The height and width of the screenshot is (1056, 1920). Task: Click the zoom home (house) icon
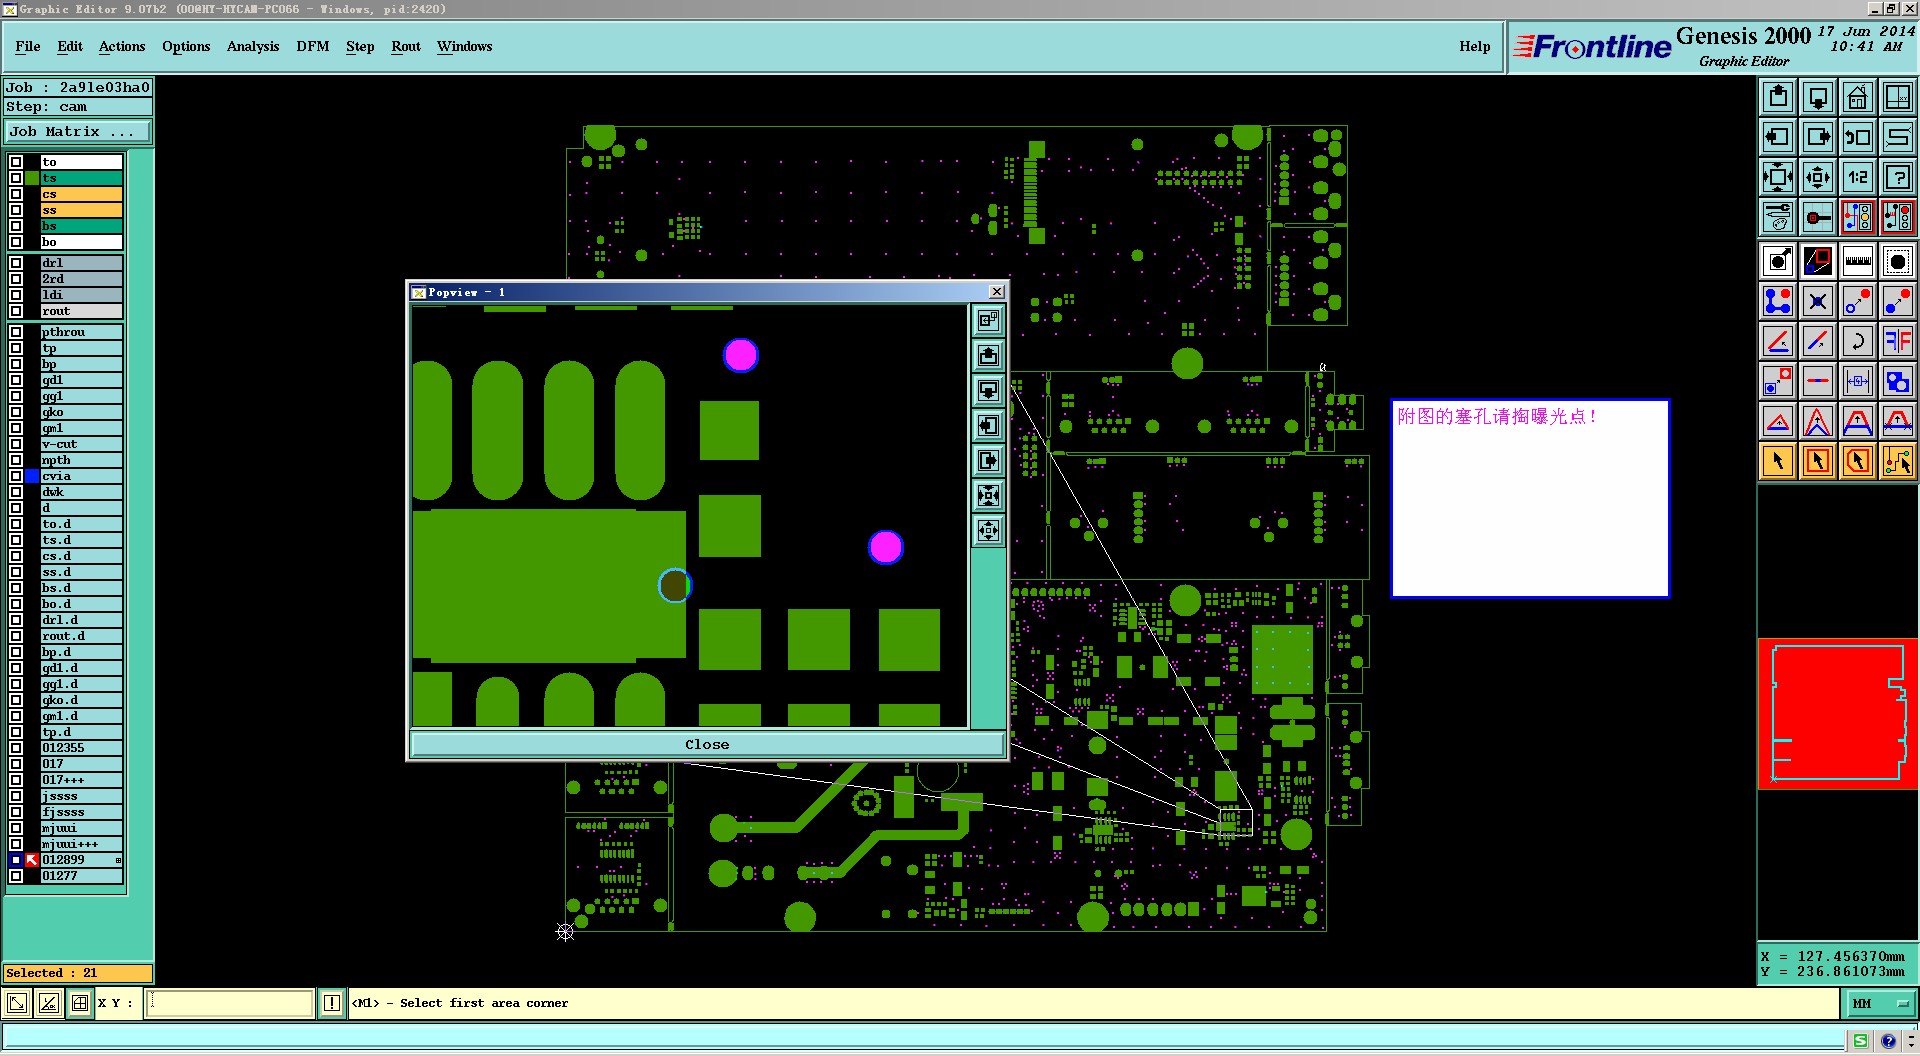point(1857,97)
